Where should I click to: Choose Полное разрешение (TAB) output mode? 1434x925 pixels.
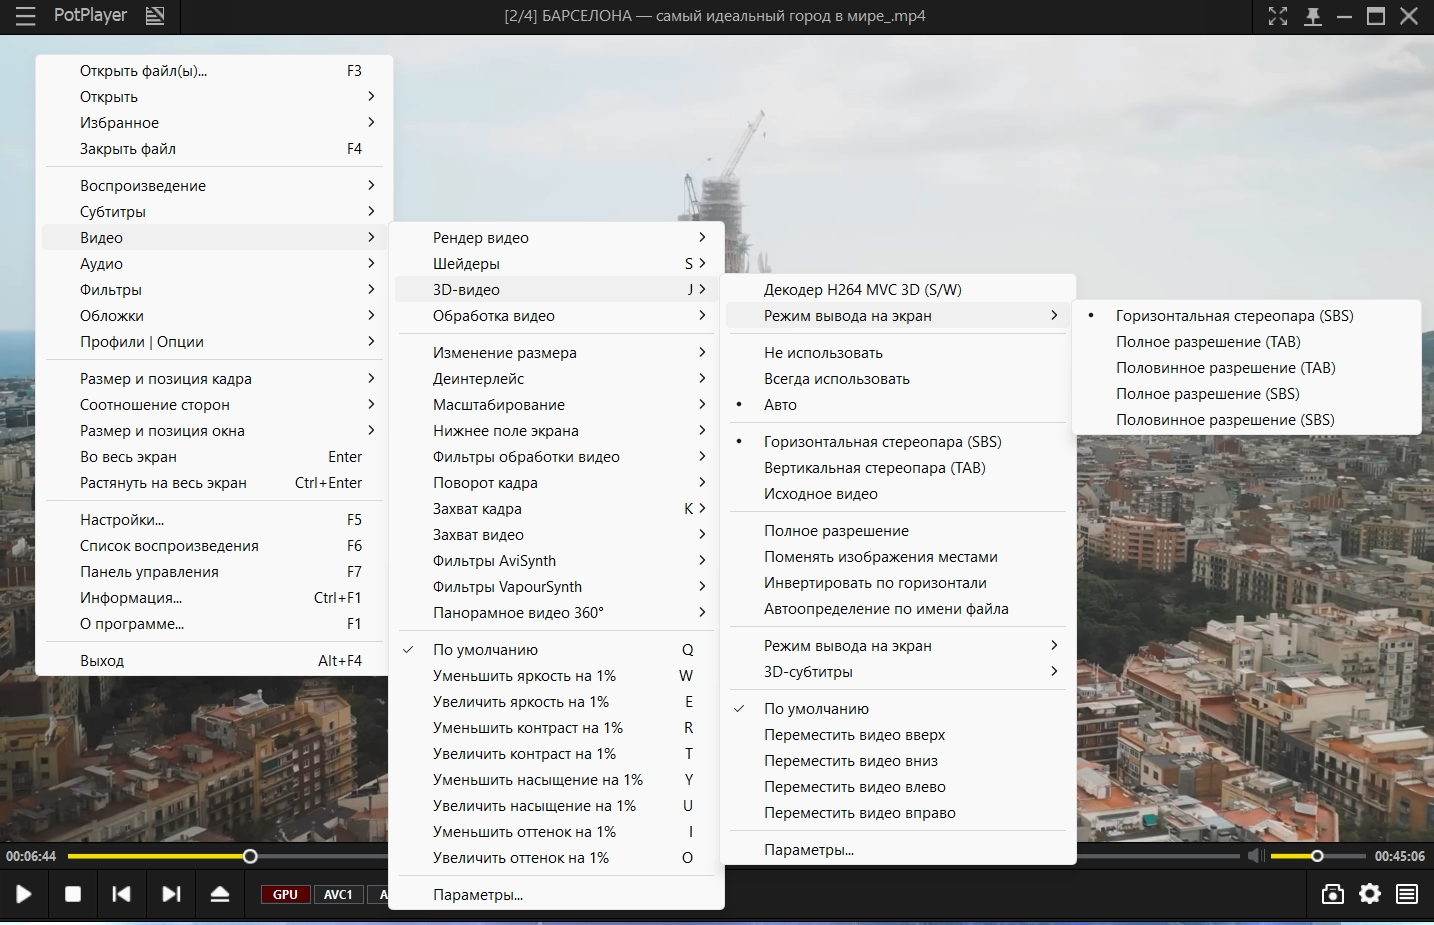click(1246, 342)
